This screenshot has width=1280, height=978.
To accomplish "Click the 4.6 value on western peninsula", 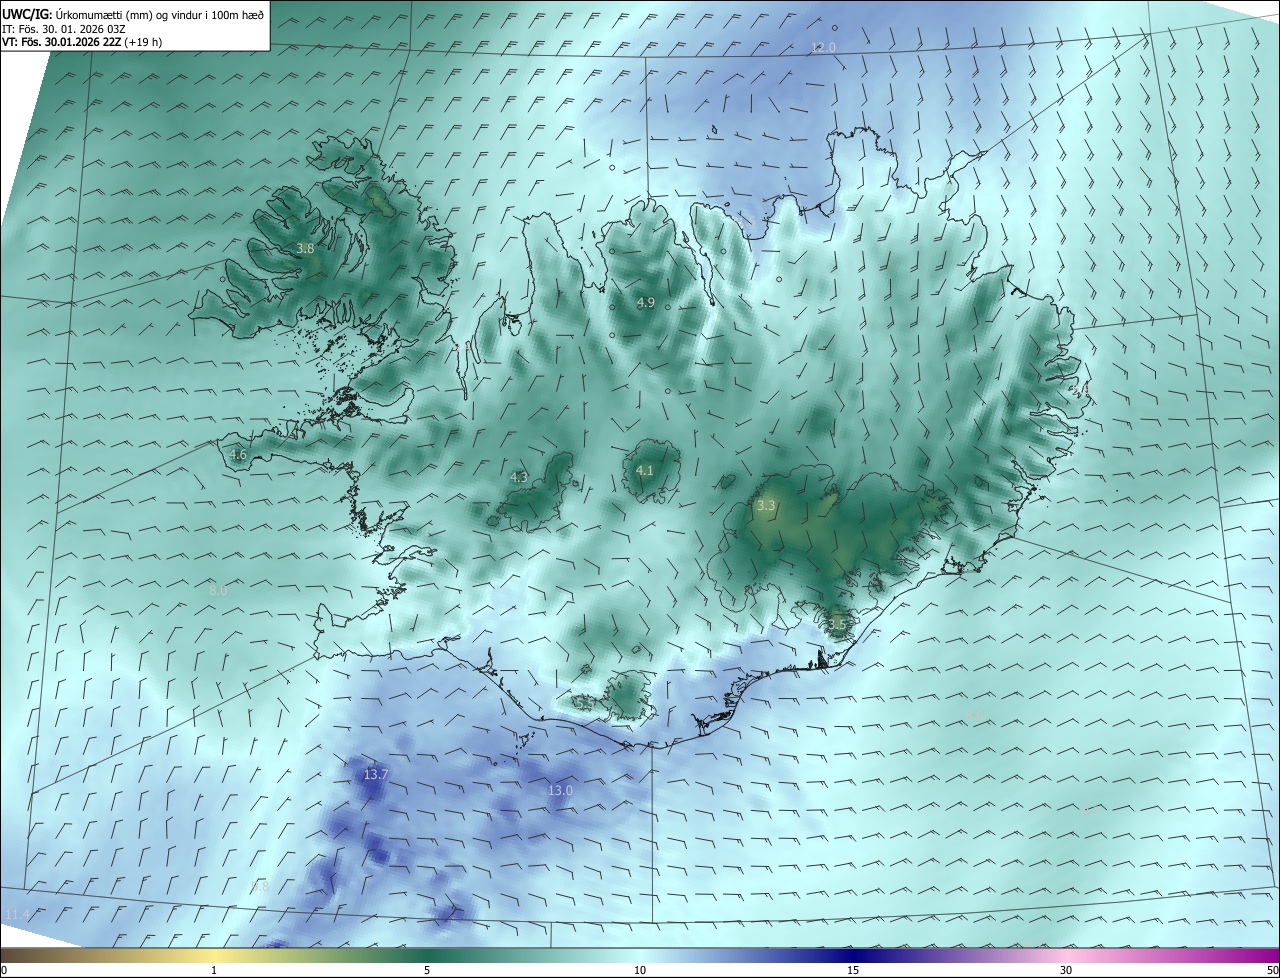I will (x=238, y=454).
